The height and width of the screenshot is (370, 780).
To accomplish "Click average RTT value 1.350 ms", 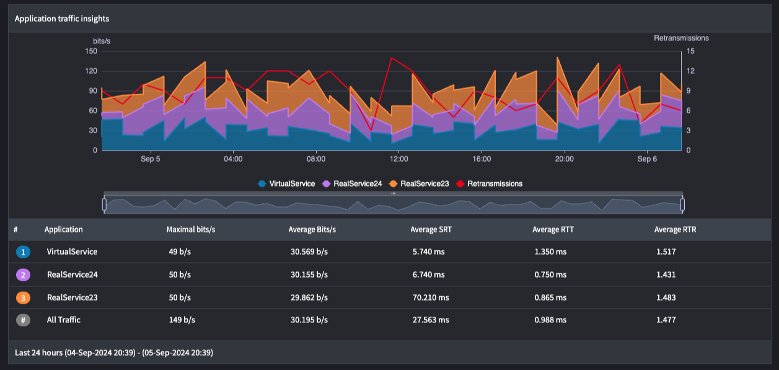I will 551,252.
